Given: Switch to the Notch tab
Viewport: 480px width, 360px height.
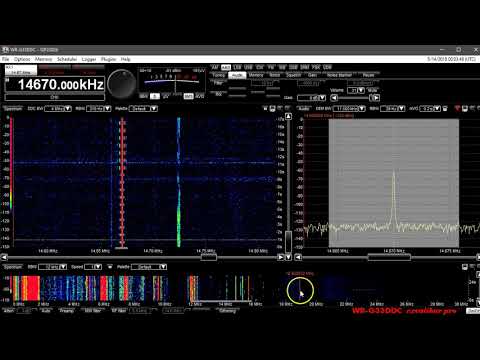Looking at the screenshot, I should click(x=275, y=75).
